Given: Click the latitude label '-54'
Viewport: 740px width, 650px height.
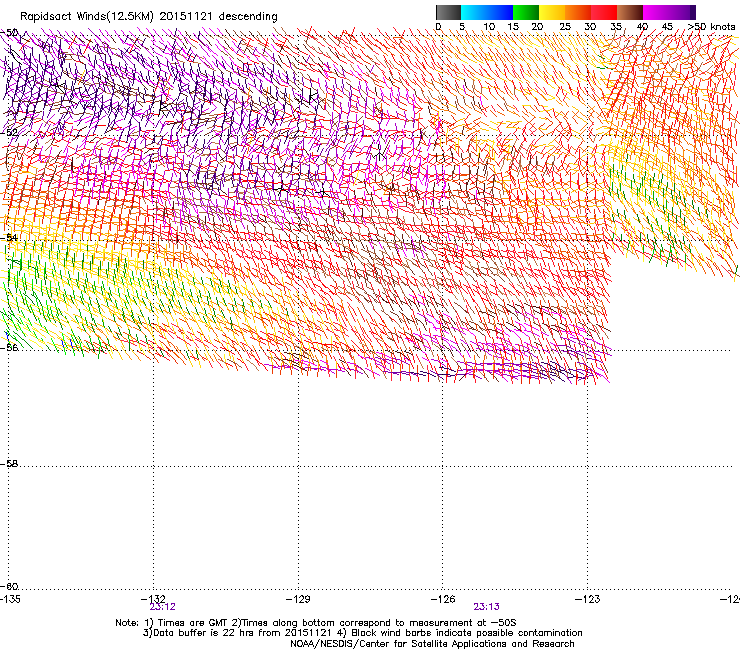Looking at the screenshot, I should click(9, 237).
